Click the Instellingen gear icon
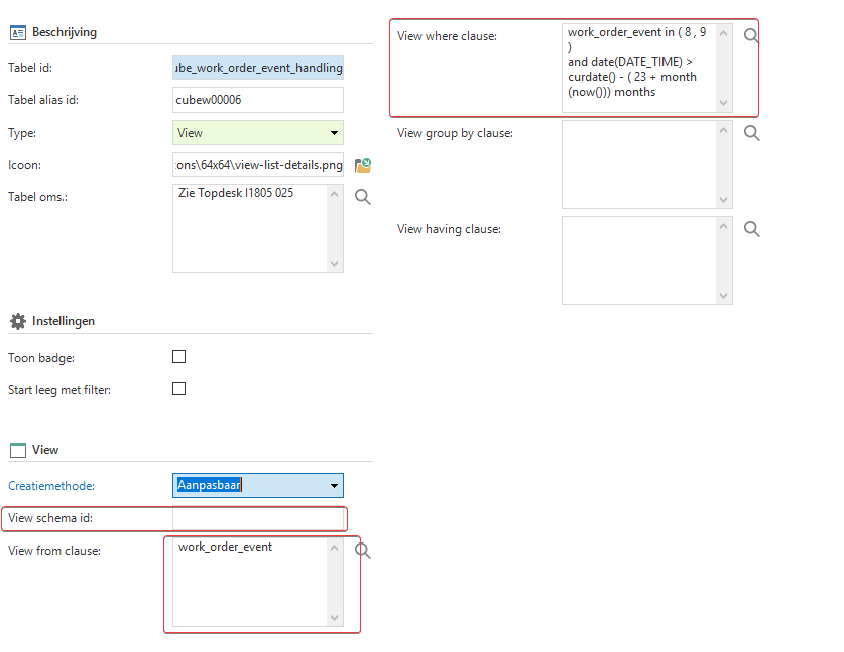 [18, 321]
